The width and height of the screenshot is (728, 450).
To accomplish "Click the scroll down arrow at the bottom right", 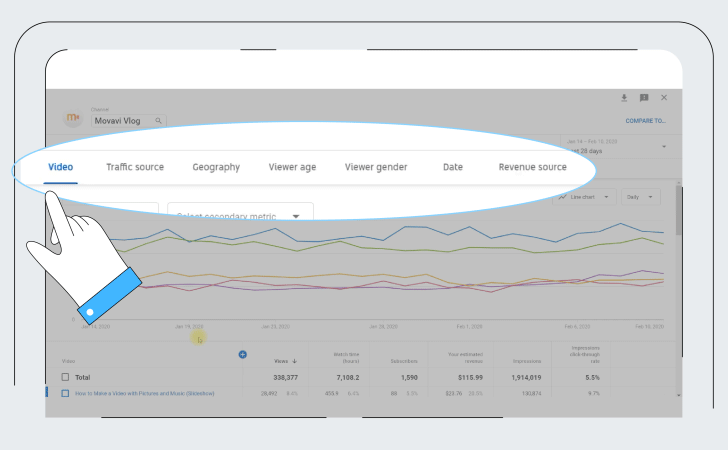I will [679, 395].
